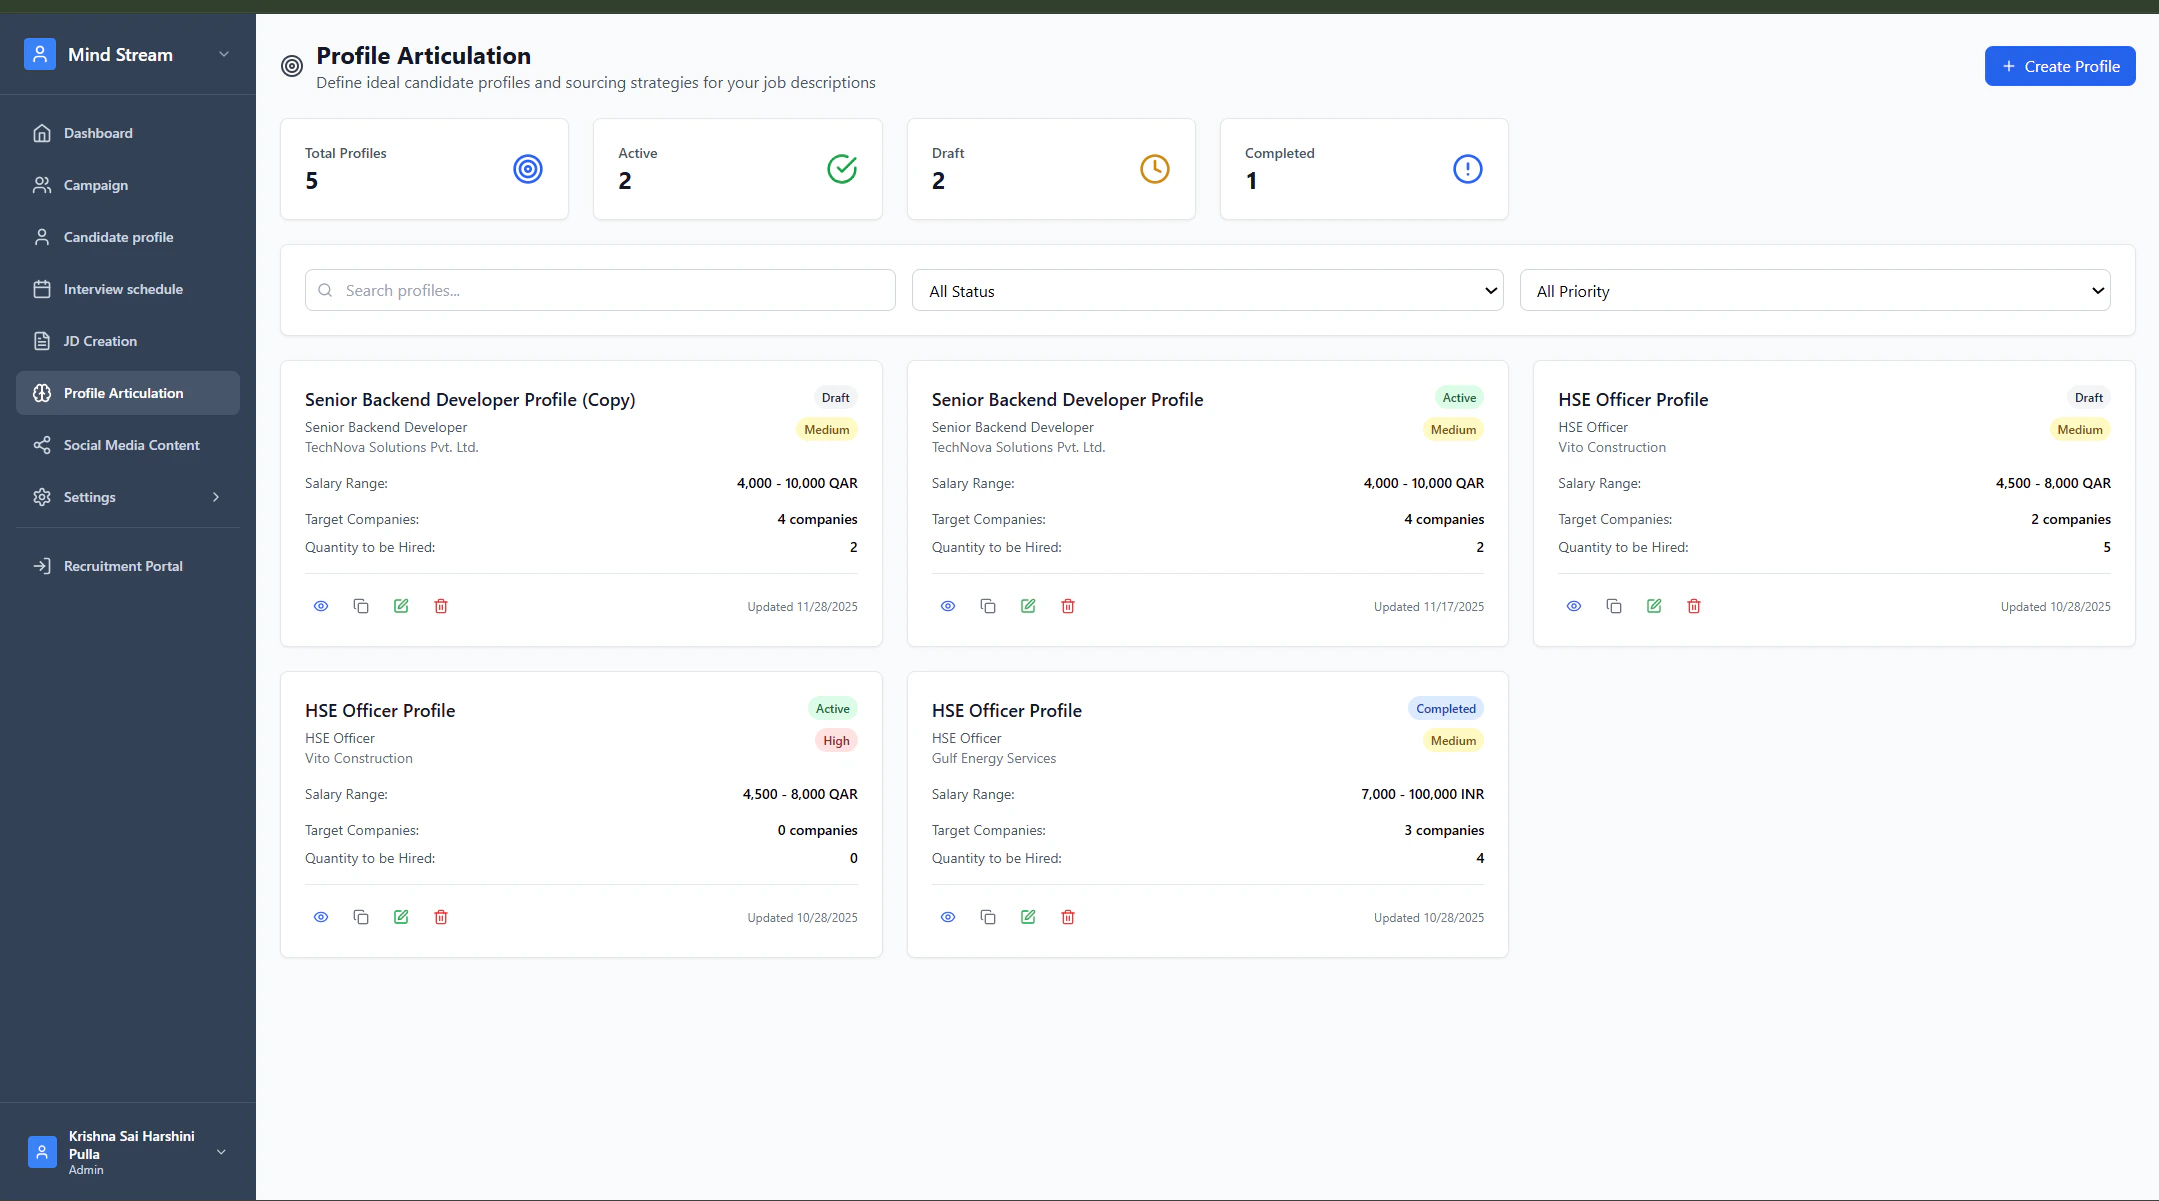Duplicate the Senior Backend Developer Profile (Copy) card

(361, 606)
